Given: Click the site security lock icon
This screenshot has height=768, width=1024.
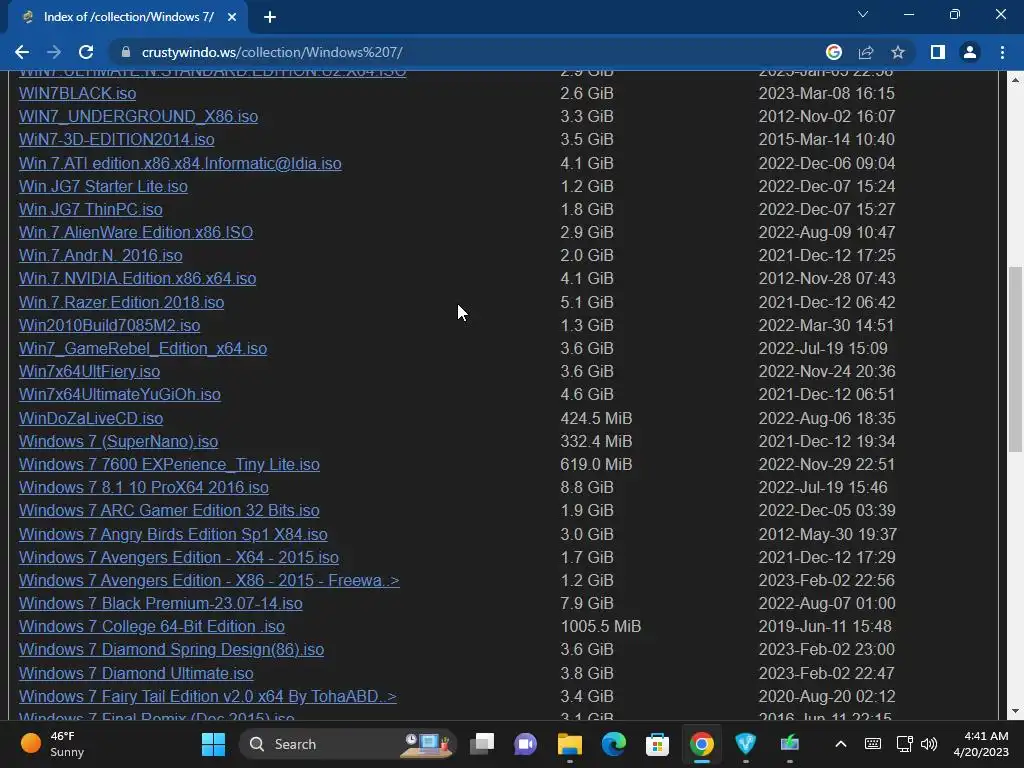Looking at the screenshot, I should (x=126, y=52).
